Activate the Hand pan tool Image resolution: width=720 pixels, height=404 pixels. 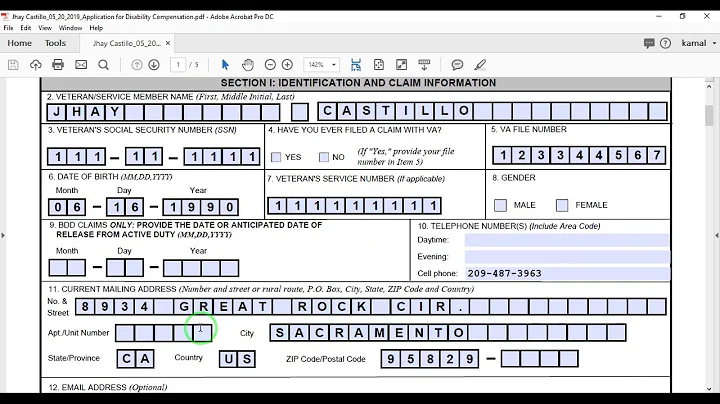coord(248,65)
